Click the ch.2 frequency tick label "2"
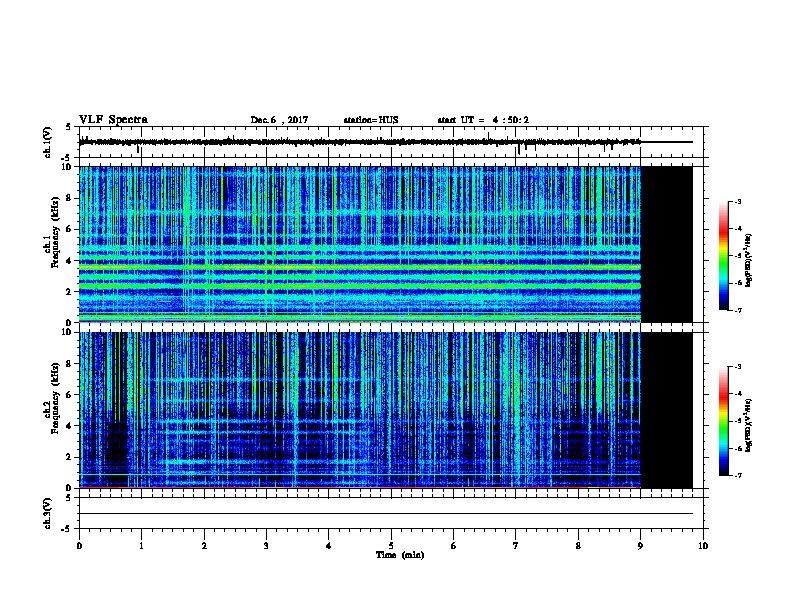 coord(70,457)
